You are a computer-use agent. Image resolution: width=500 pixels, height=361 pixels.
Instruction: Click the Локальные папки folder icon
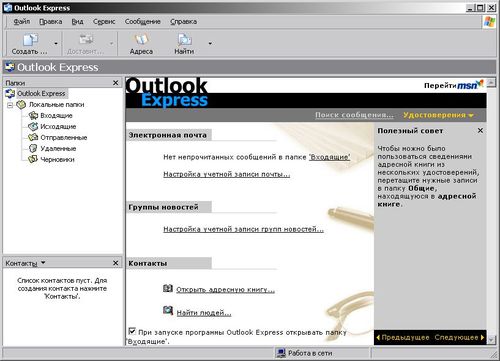coord(21,105)
